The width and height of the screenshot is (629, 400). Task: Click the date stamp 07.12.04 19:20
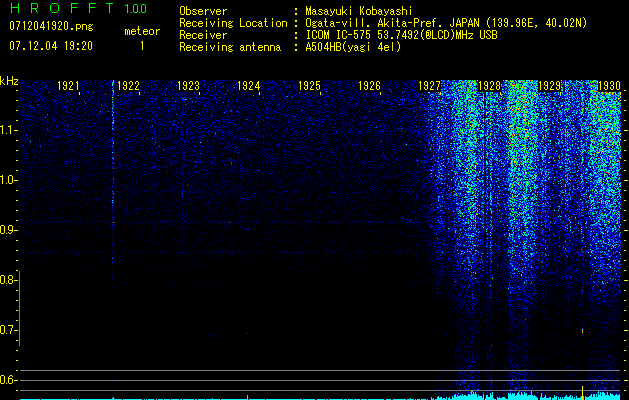point(51,46)
